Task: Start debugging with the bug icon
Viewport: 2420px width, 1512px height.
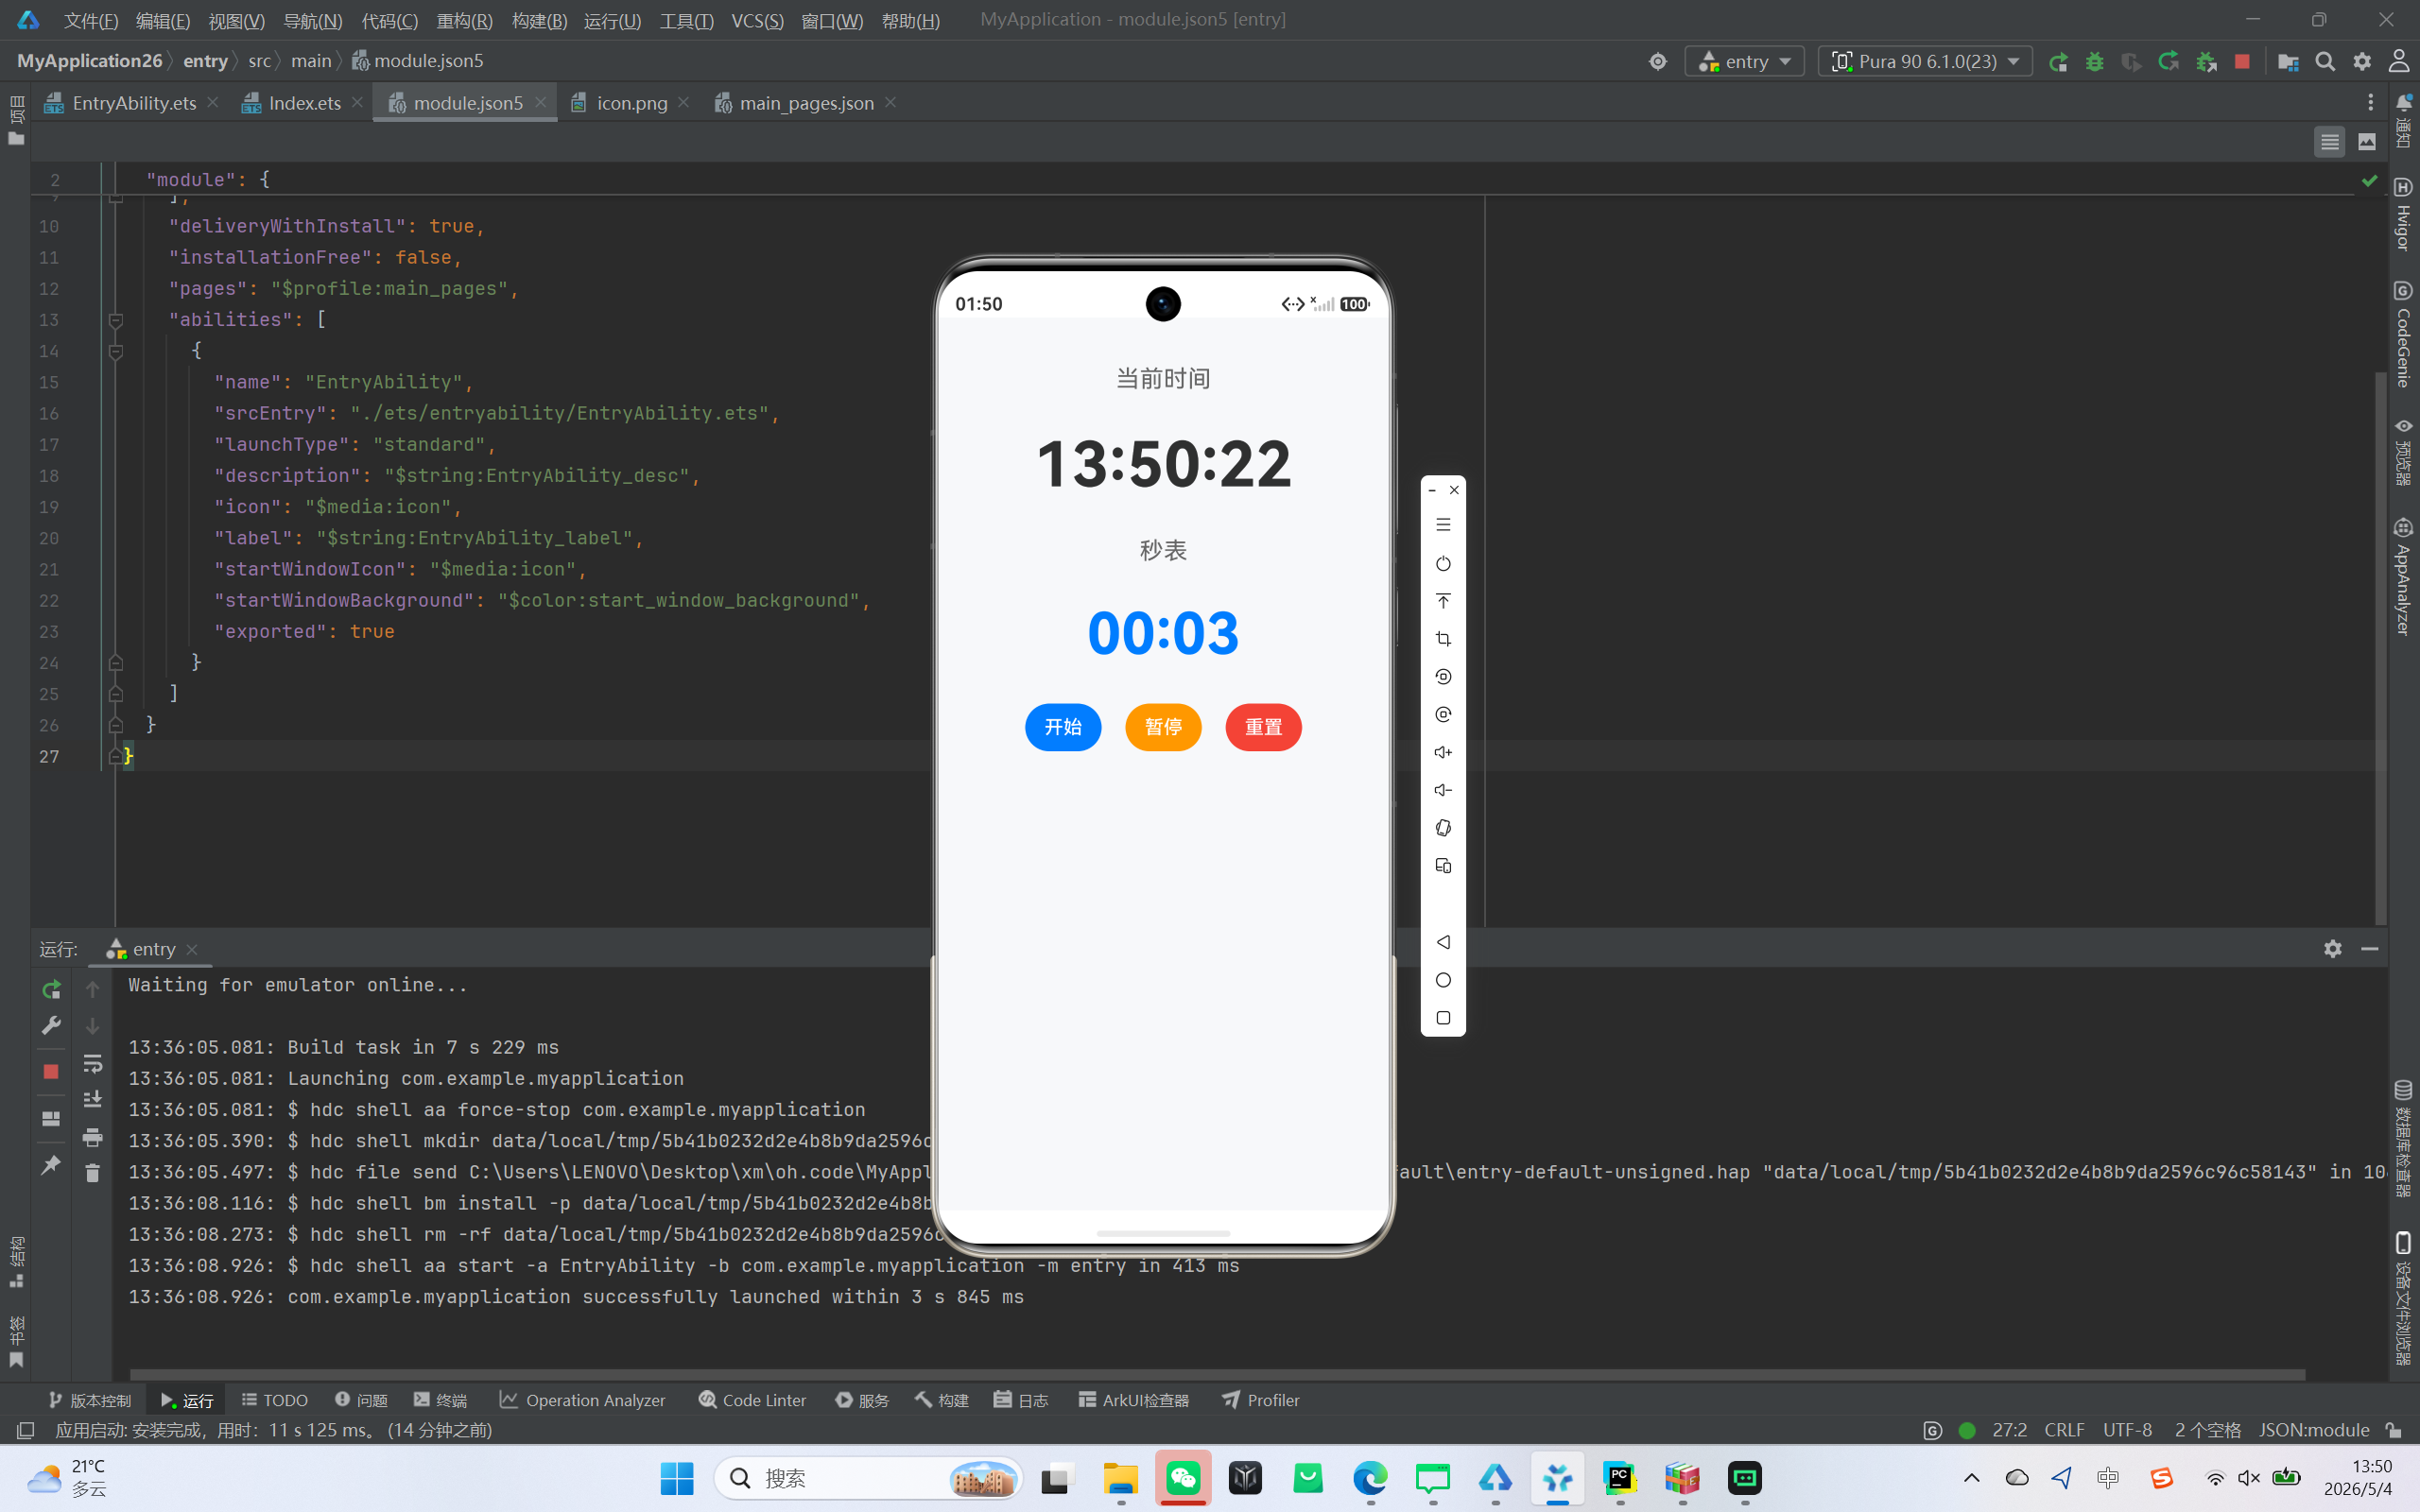Action: pyautogui.click(x=2095, y=62)
